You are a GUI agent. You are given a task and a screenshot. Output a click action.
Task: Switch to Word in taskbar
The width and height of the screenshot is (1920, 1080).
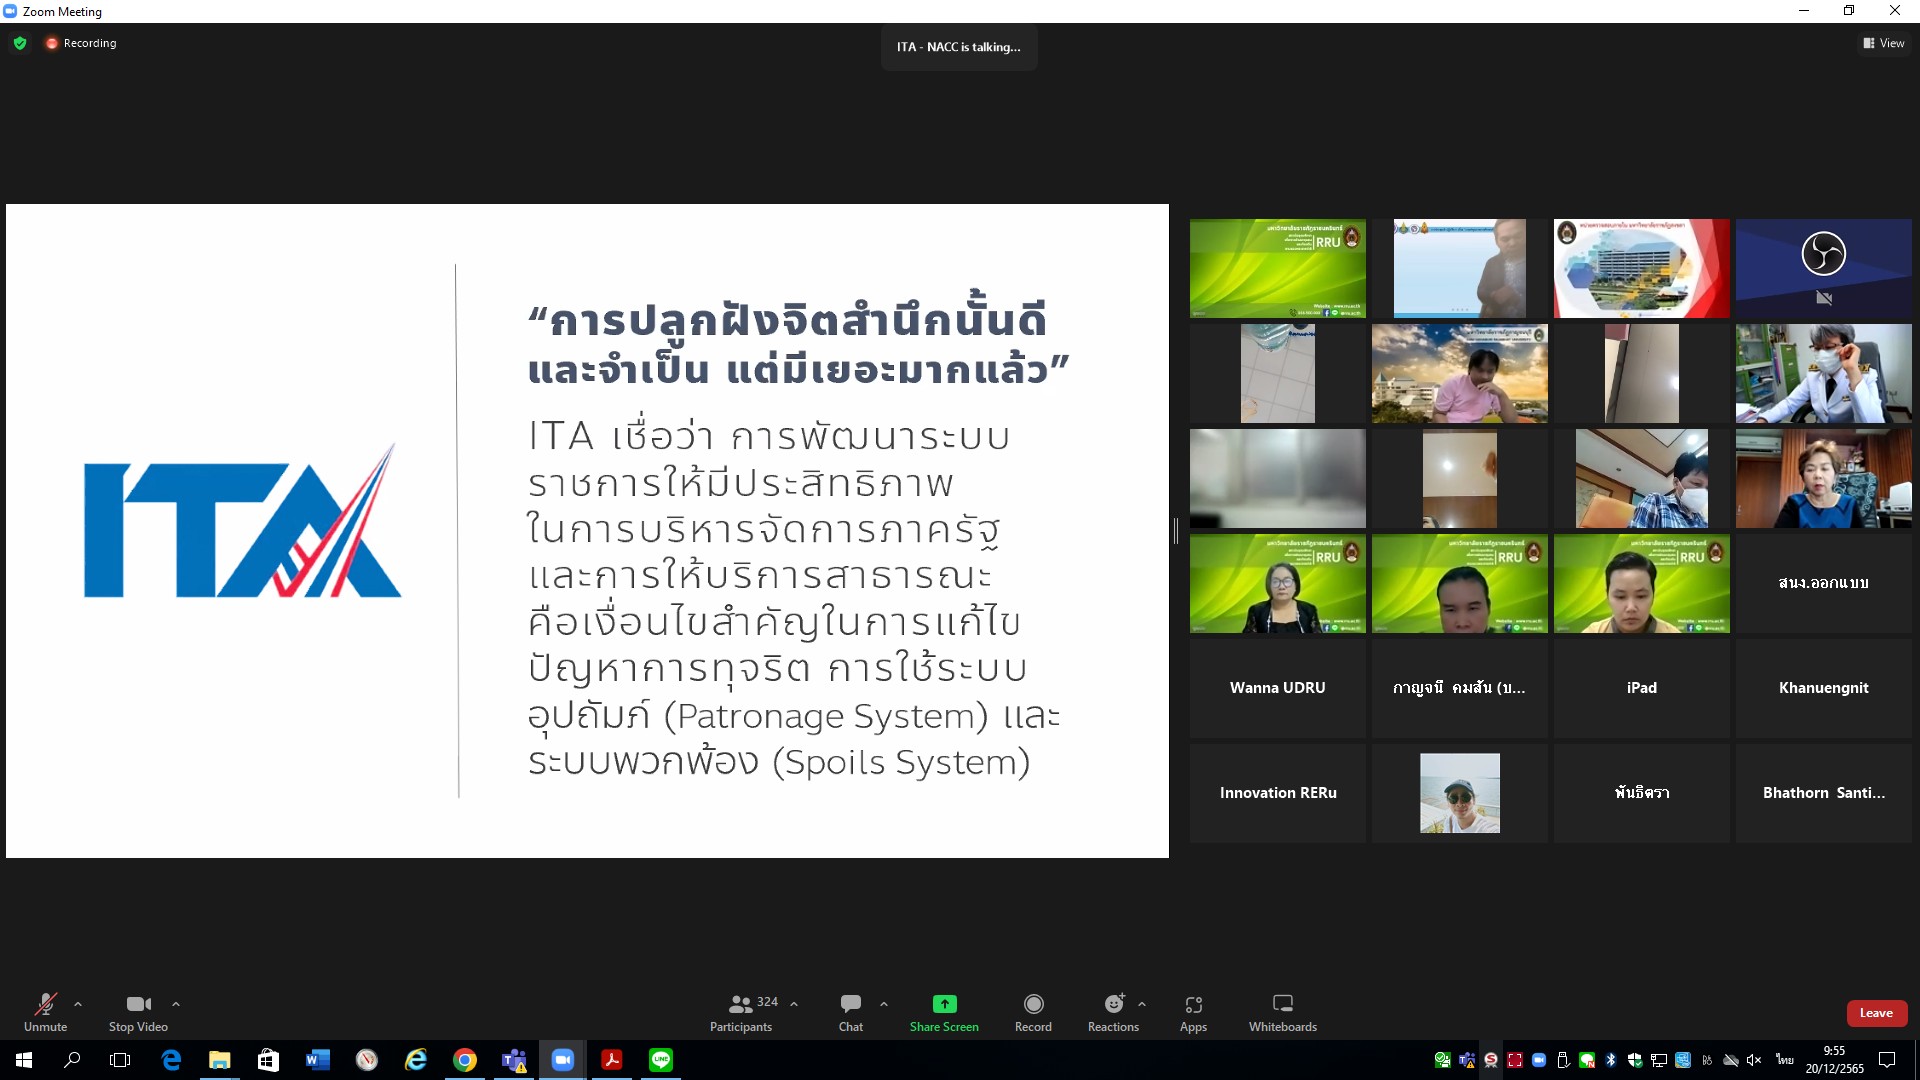tap(318, 1060)
